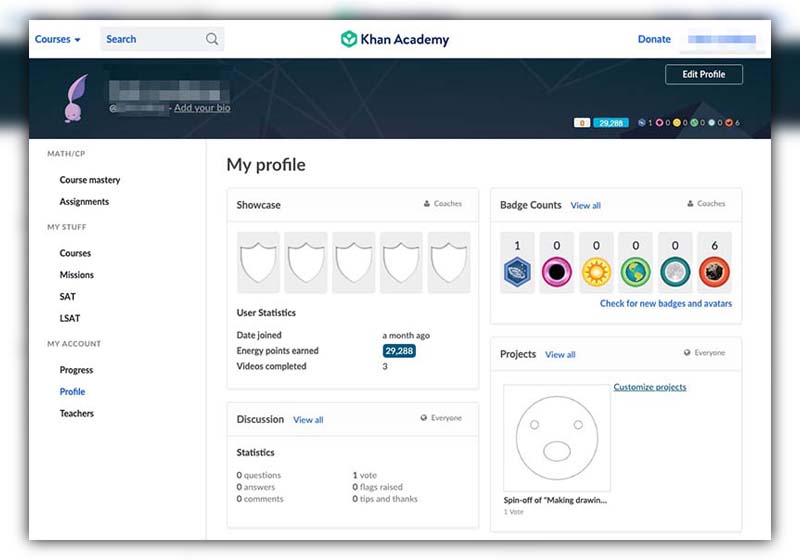Click the '0 questions' statistic
800x560 pixels.
(259, 475)
